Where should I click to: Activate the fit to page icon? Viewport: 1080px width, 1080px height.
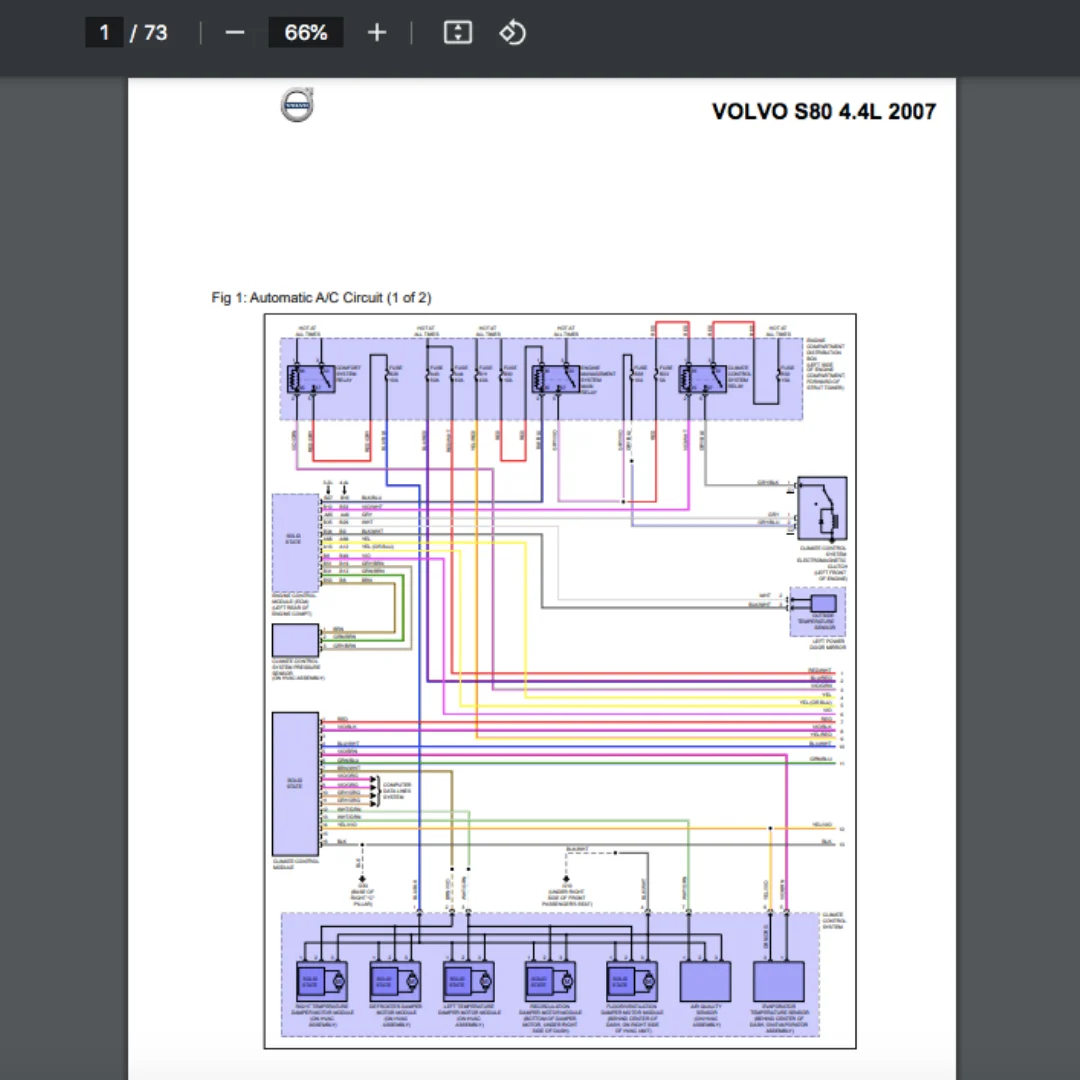(x=458, y=32)
